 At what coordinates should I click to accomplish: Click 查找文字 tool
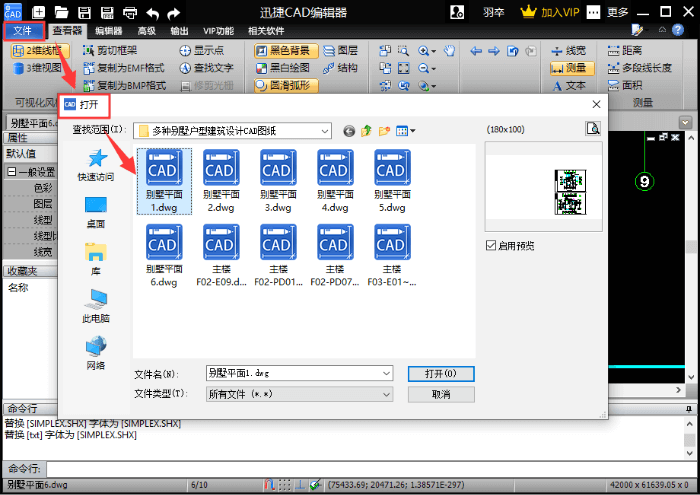[x=206, y=68]
